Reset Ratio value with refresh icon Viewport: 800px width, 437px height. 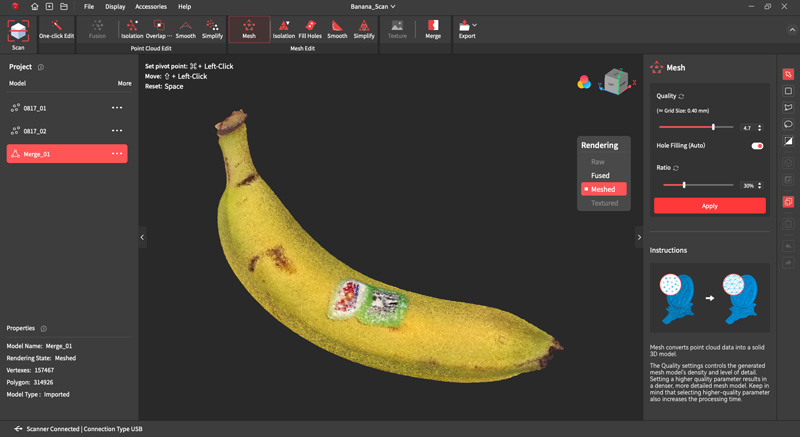pos(676,168)
